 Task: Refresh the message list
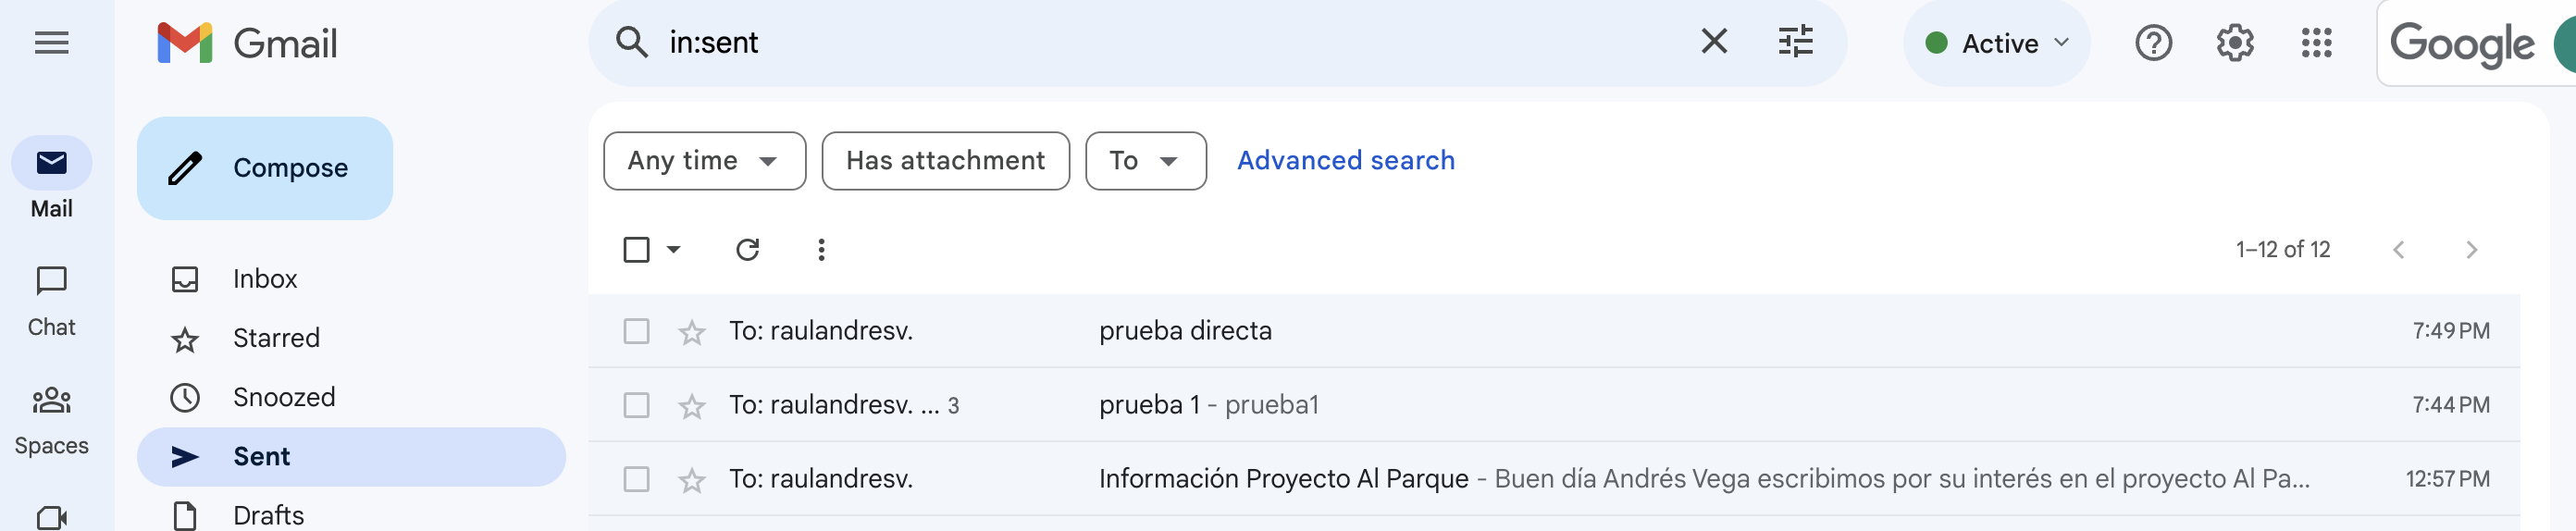click(747, 249)
